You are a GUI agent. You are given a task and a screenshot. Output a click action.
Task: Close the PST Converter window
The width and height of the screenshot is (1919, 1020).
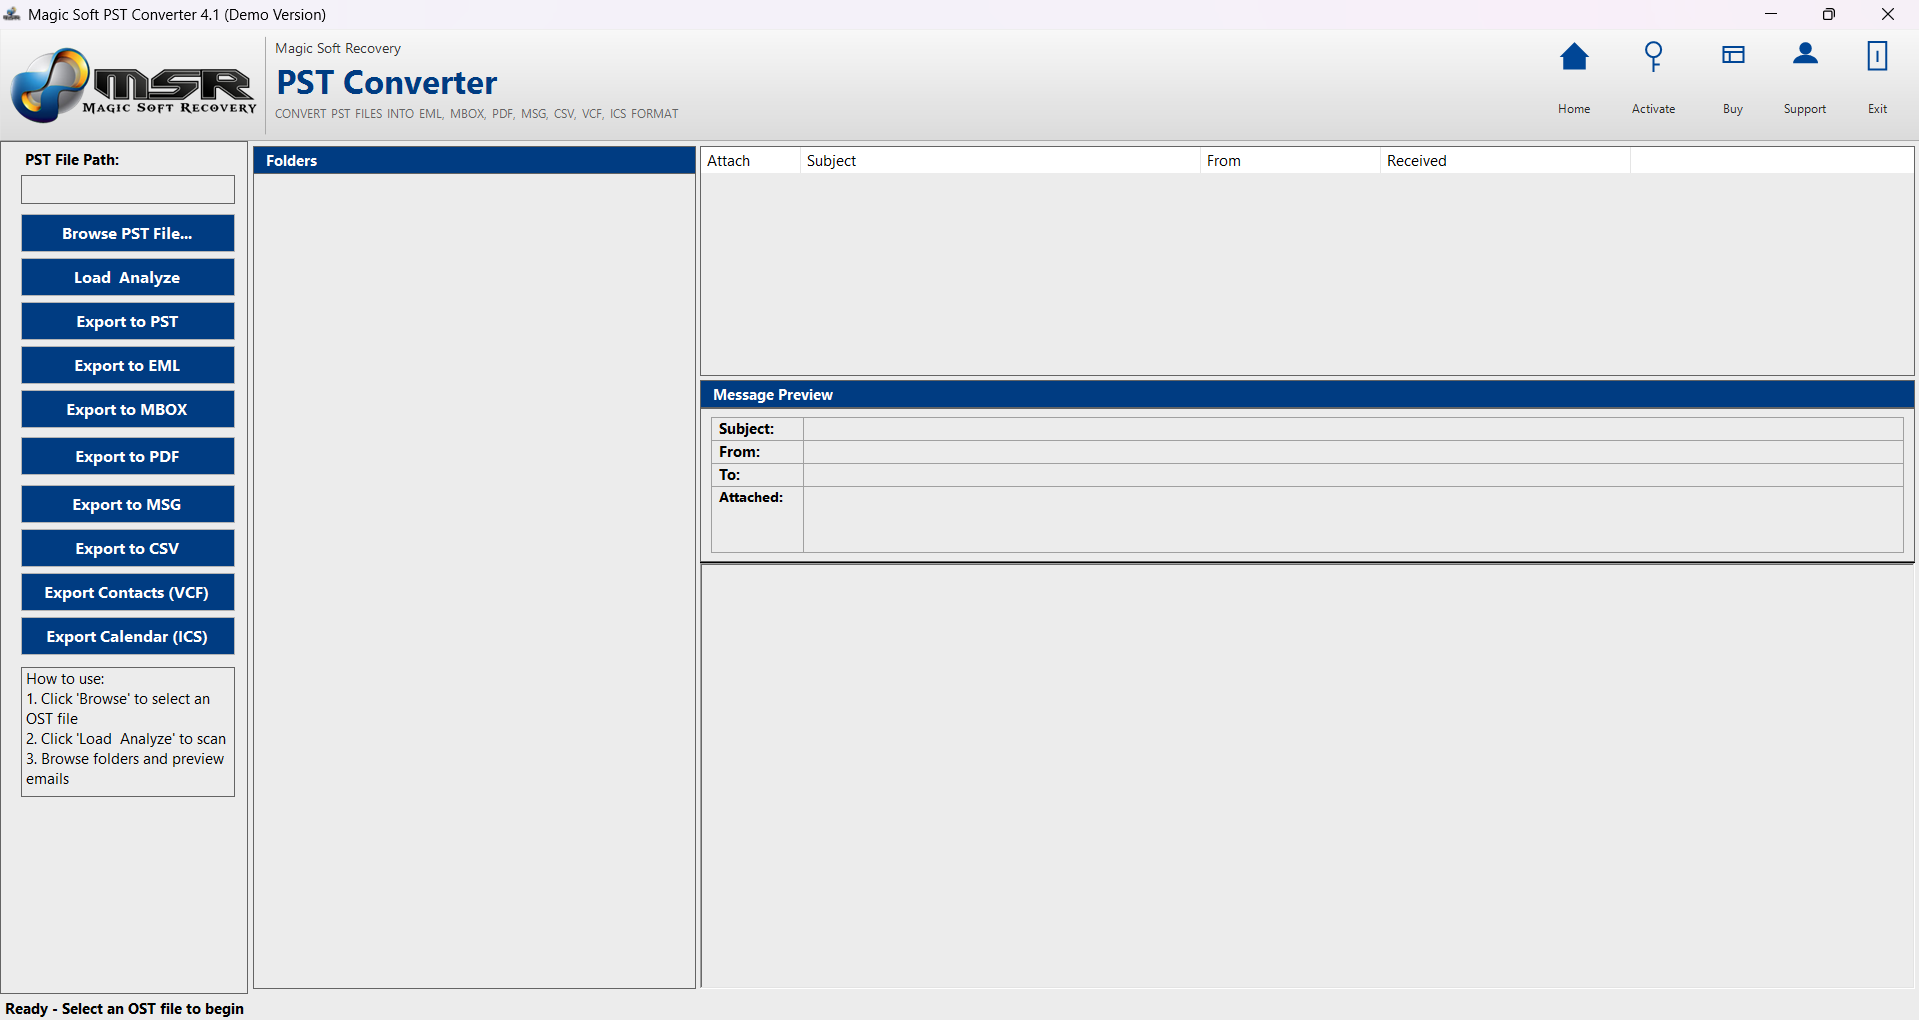[x=1888, y=14]
